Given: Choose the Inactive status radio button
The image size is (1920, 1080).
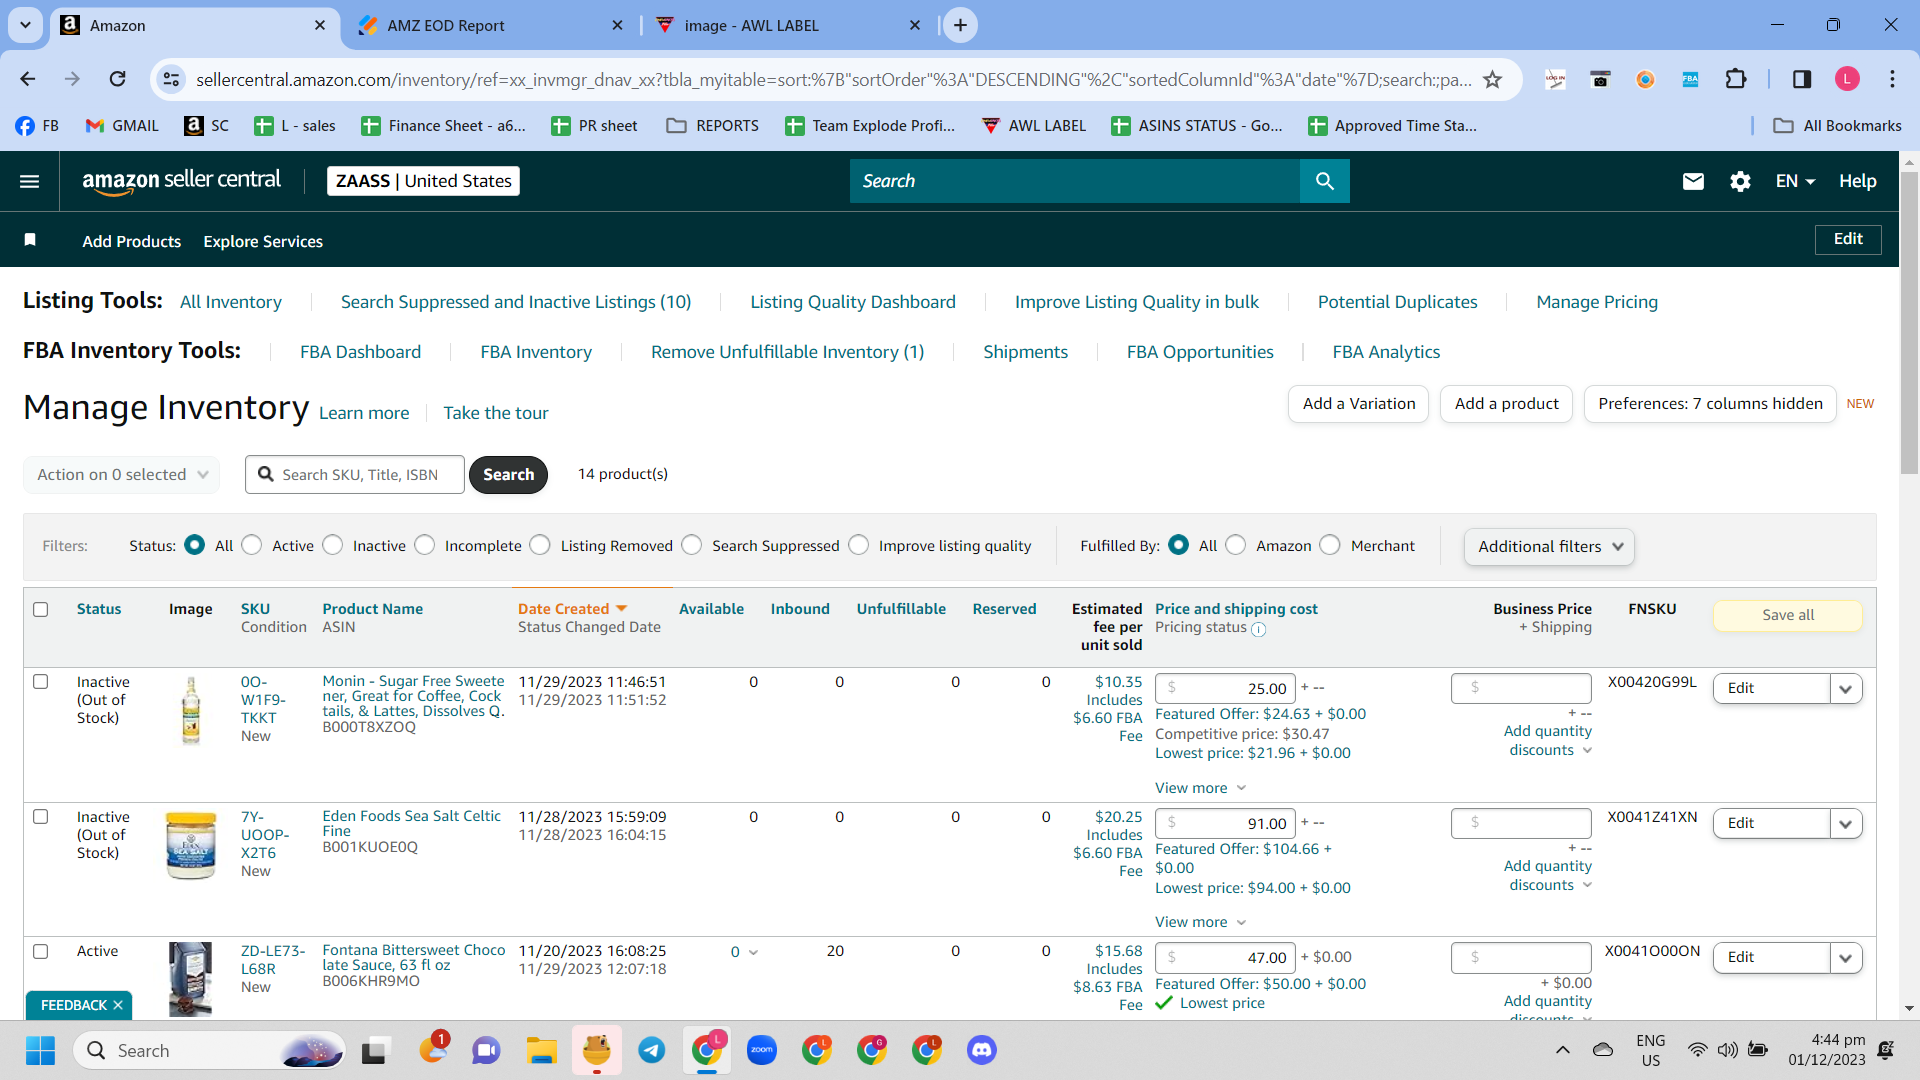Looking at the screenshot, I should 333,545.
